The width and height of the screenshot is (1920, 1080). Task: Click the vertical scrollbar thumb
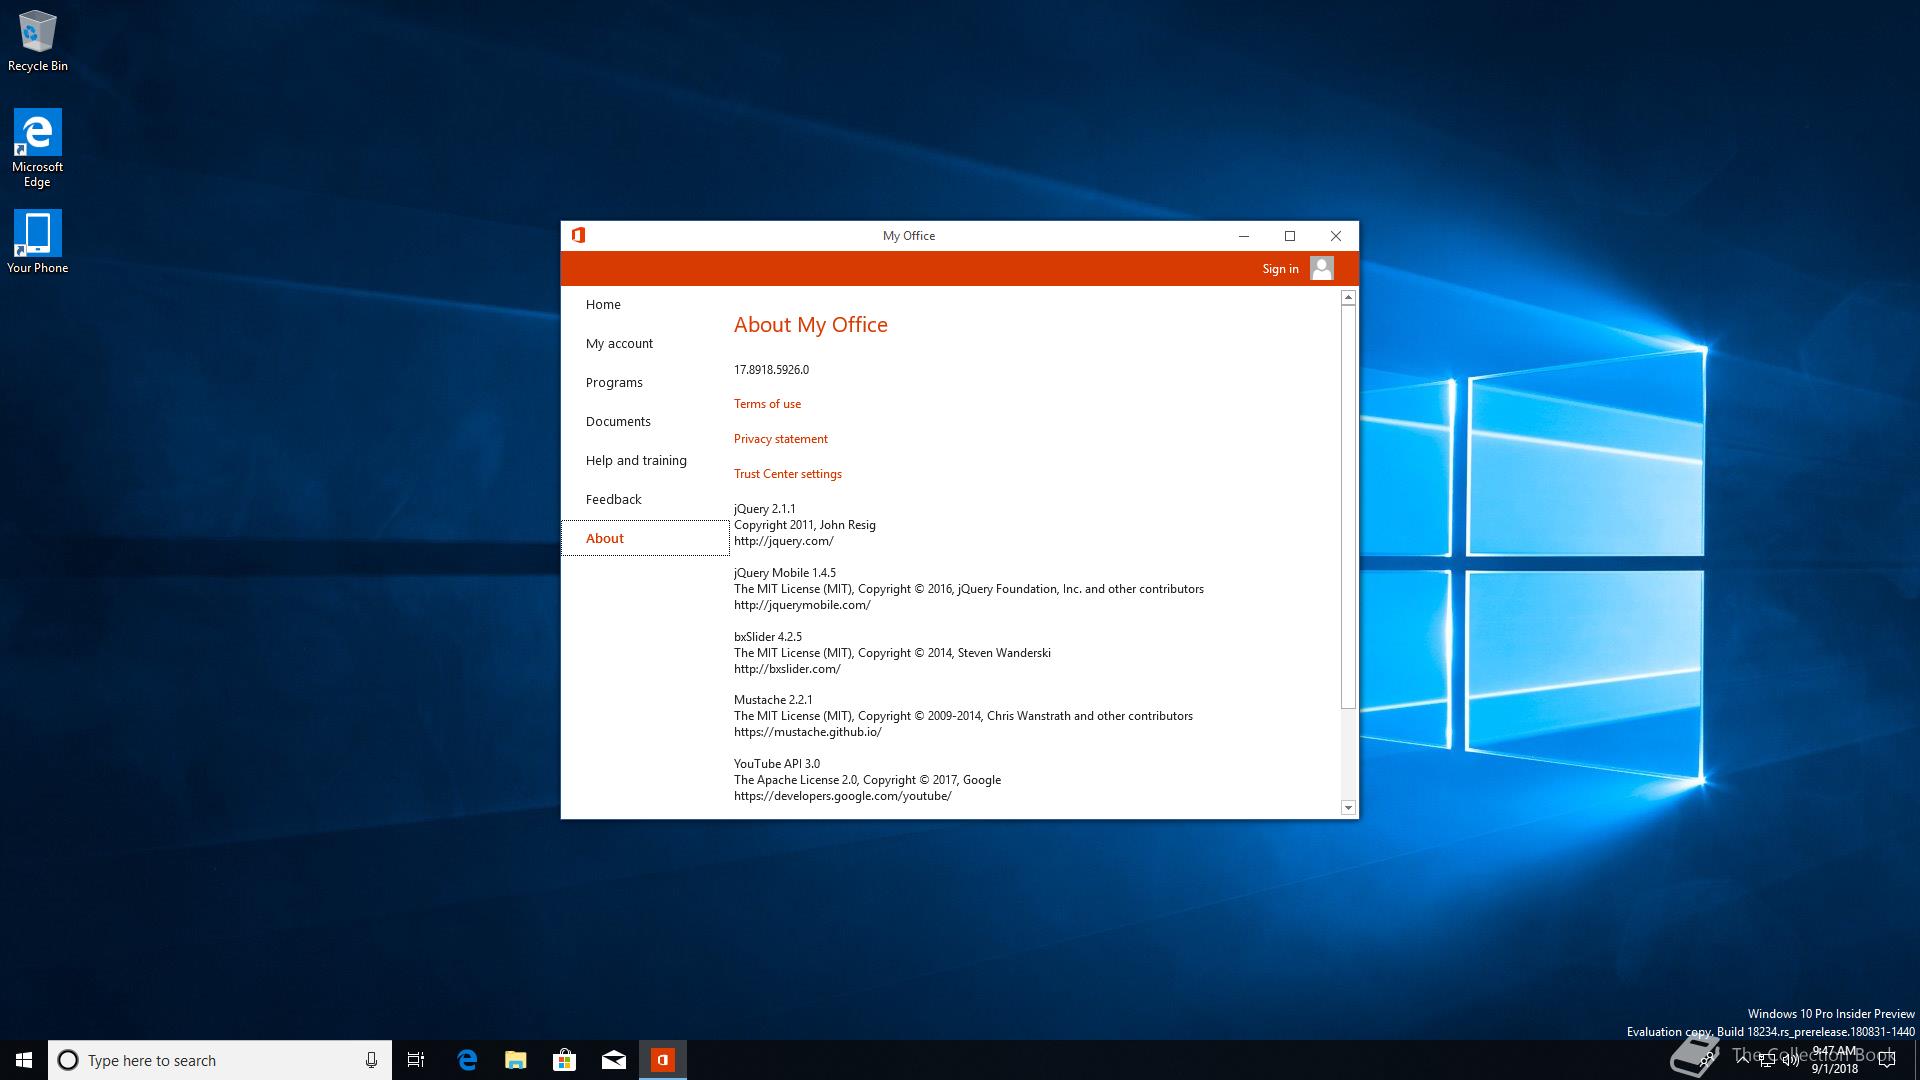click(1348, 507)
